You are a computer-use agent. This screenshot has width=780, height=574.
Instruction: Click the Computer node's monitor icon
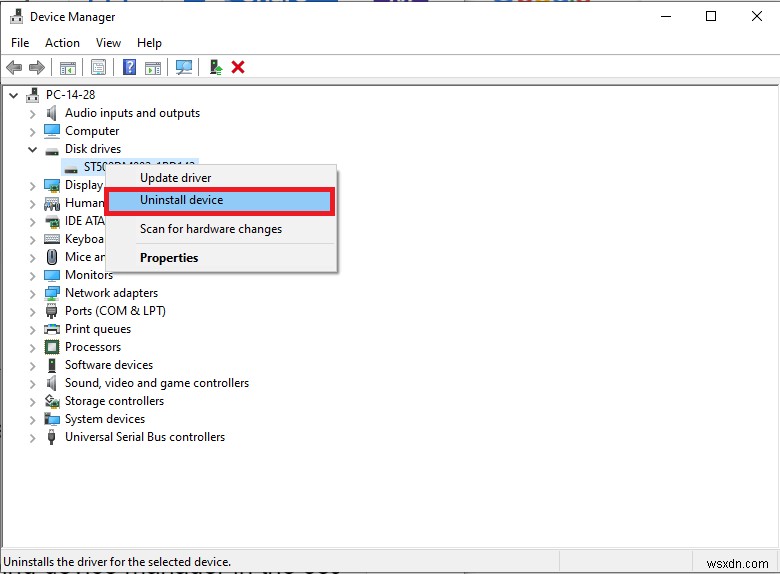tap(52, 131)
